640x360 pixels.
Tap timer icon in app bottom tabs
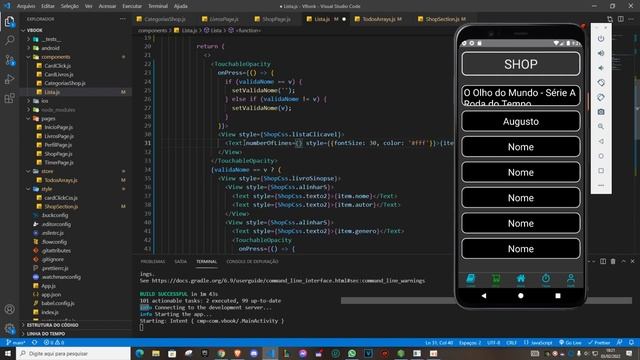tap(546, 279)
